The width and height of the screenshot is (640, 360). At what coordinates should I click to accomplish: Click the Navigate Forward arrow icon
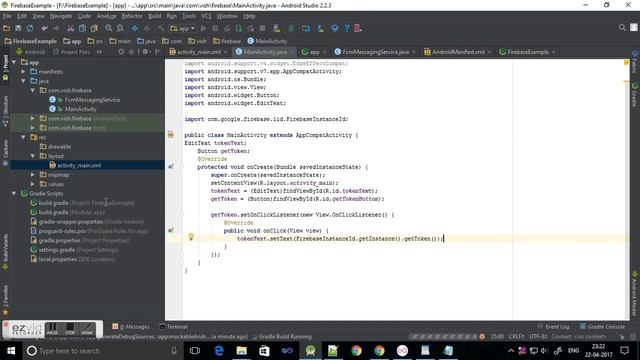tap(147, 28)
